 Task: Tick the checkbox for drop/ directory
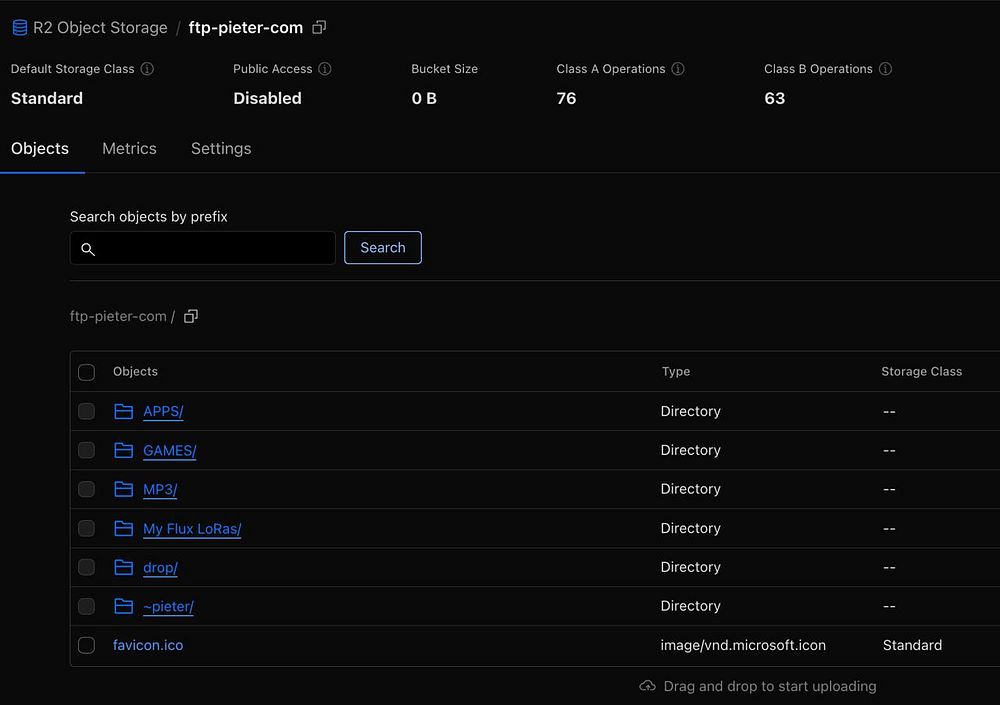pyautogui.click(x=87, y=567)
